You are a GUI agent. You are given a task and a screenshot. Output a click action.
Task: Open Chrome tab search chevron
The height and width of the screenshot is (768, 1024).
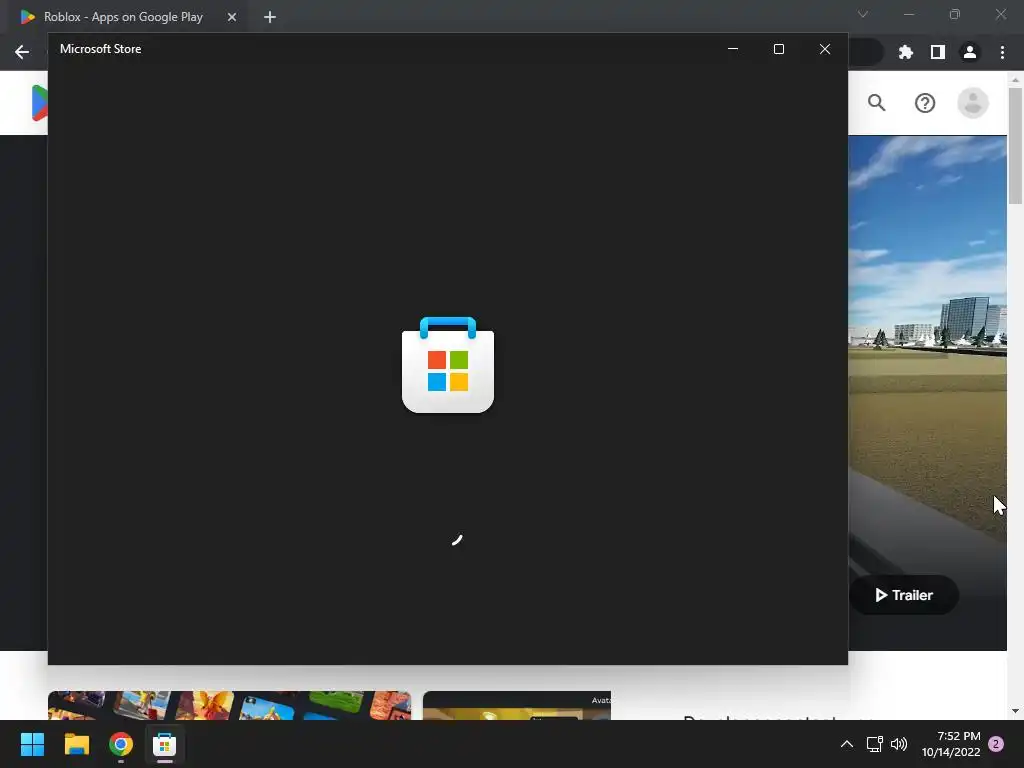coord(863,14)
